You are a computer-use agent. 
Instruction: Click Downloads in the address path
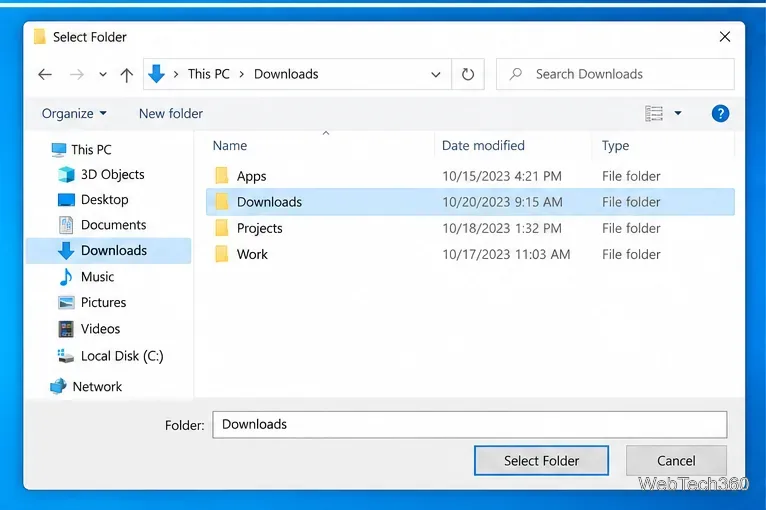[286, 74]
